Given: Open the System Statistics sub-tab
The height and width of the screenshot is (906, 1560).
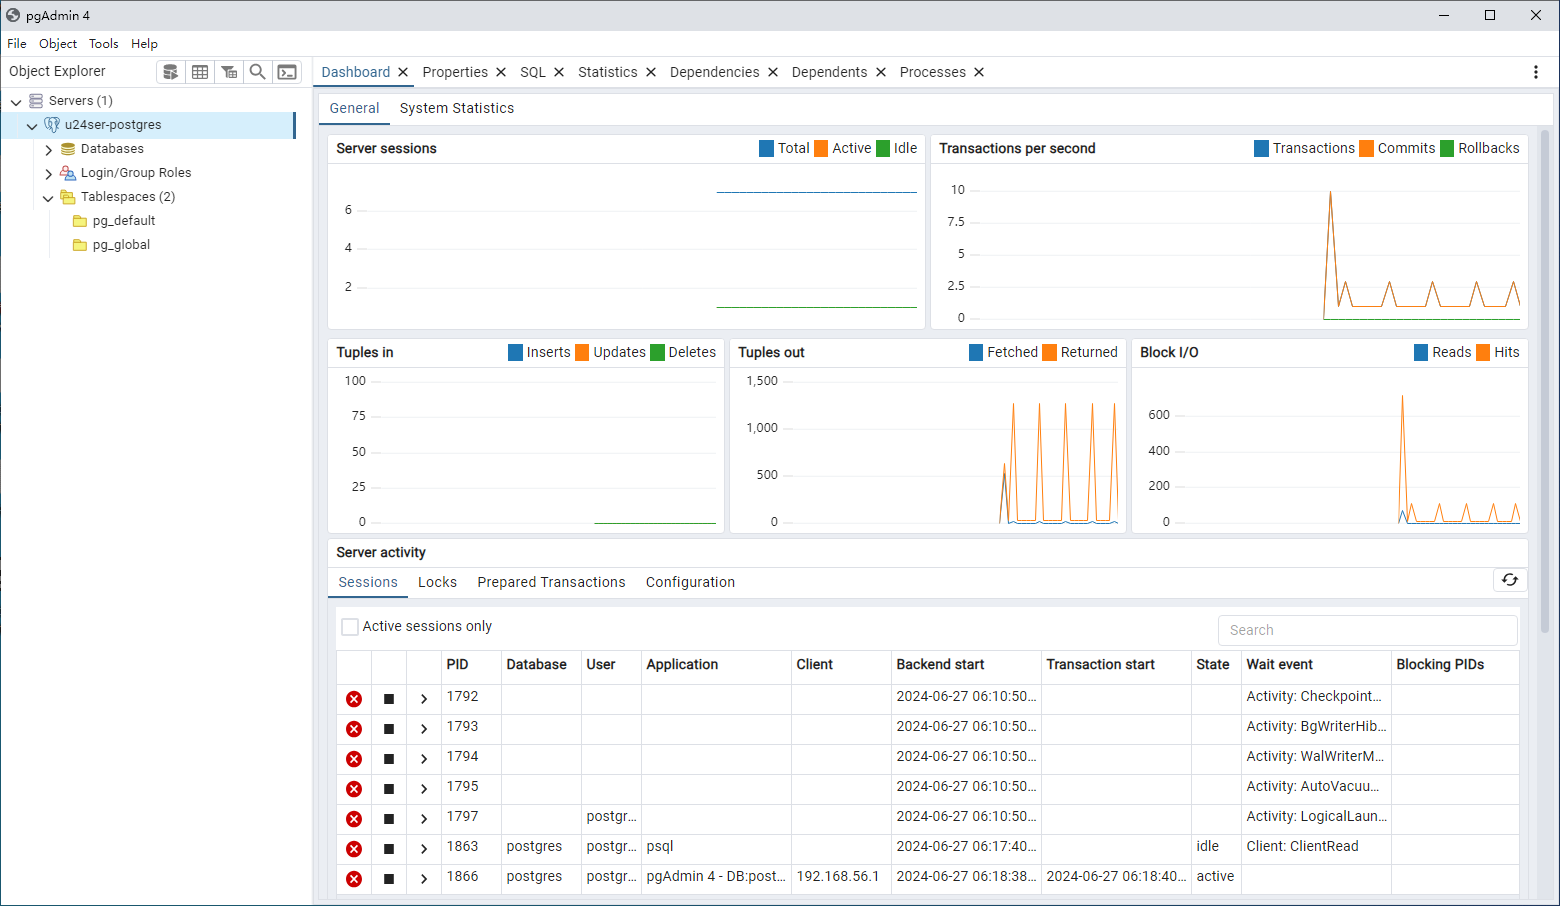Looking at the screenshot, I should click(x=457, y=108).
